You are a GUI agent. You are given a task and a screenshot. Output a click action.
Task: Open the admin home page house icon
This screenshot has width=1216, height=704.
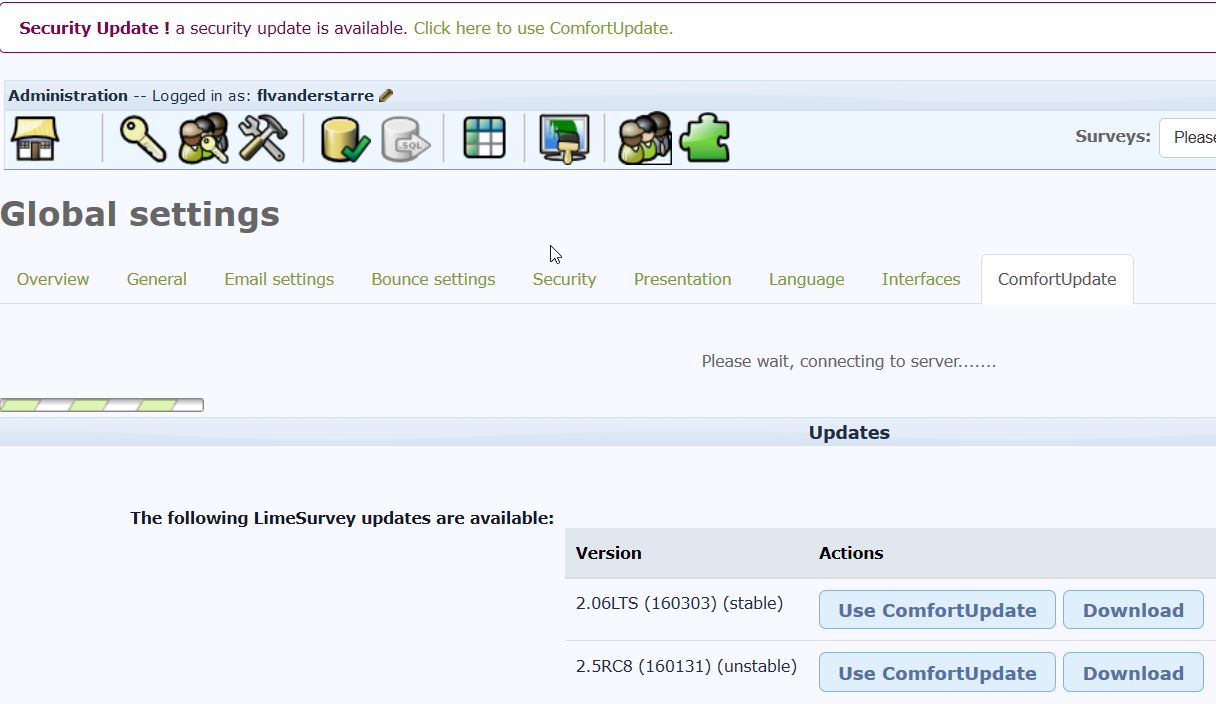[x=35, y=138]
